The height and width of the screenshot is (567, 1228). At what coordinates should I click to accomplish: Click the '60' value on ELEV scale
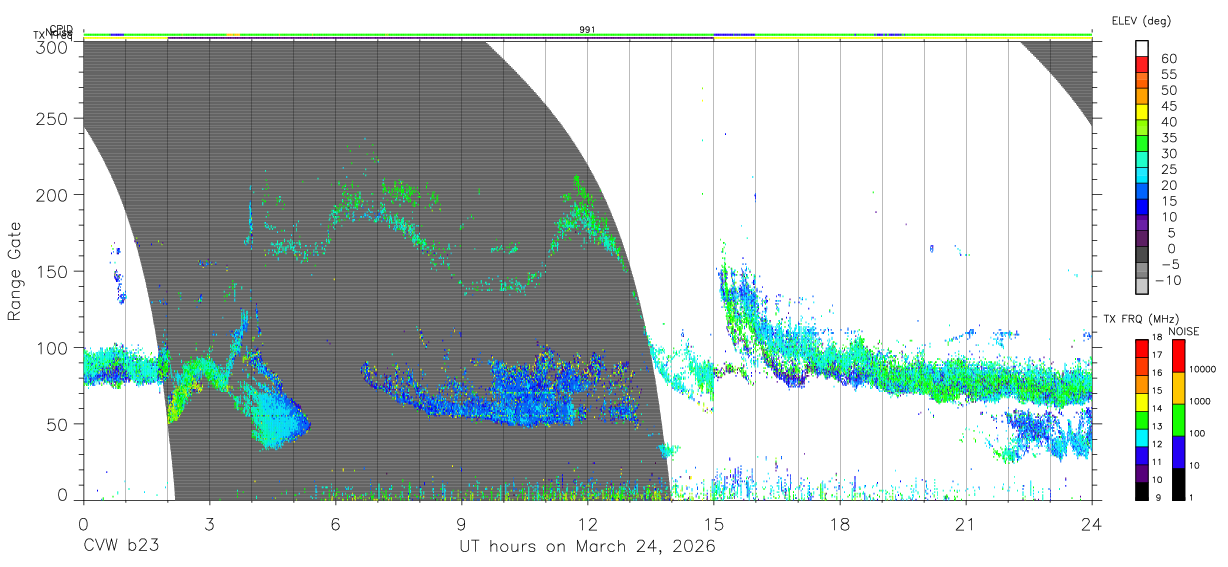[1169, 58]
